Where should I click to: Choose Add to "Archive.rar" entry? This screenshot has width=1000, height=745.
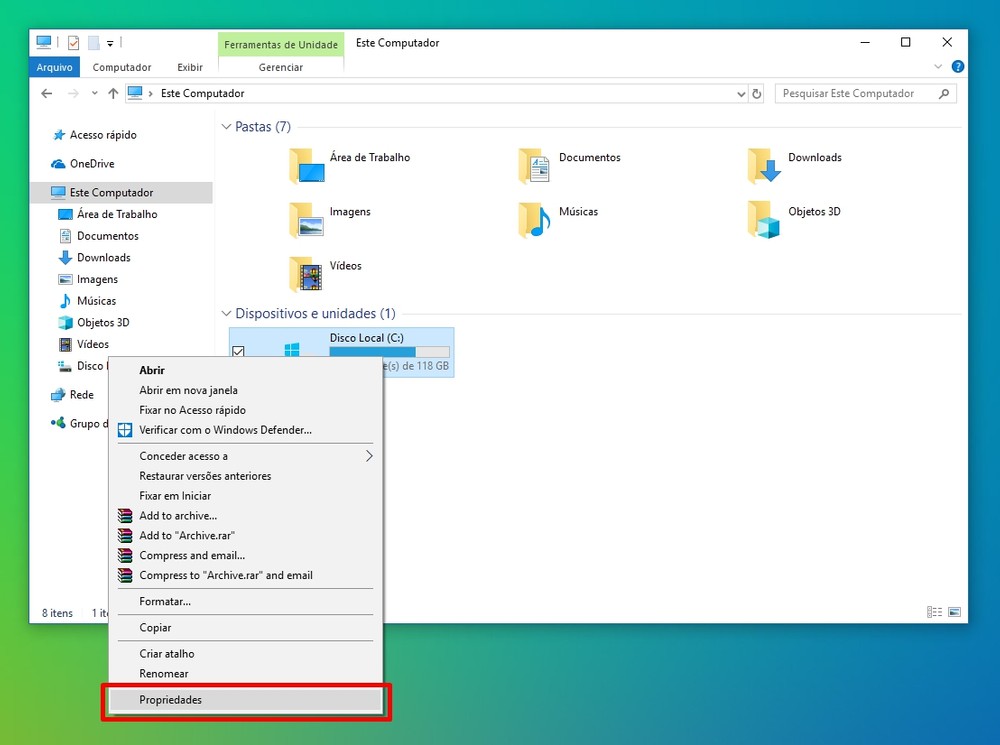pyautogui.click(x=246, y=535)
